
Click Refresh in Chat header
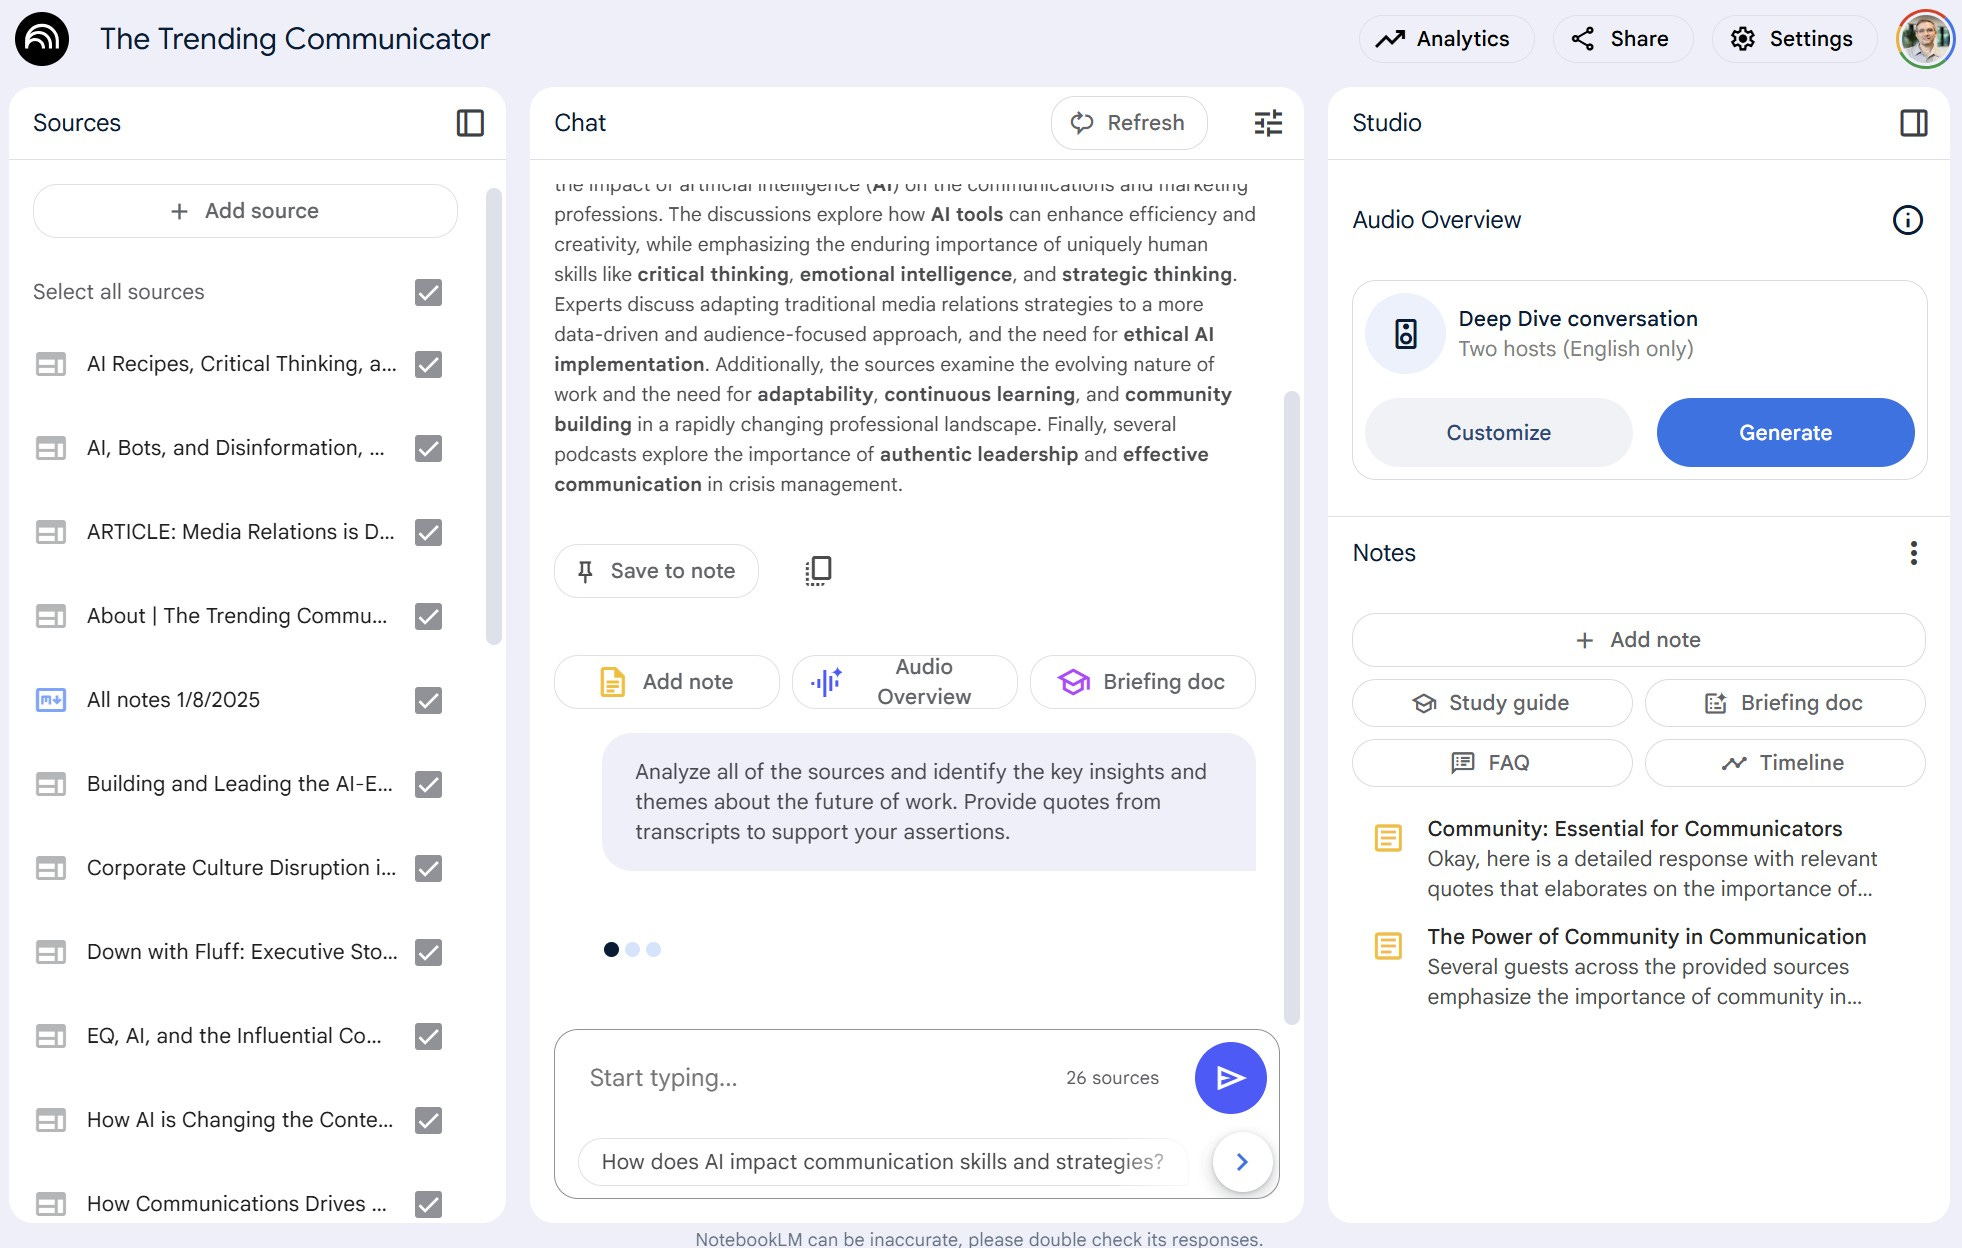(1129, 123)
